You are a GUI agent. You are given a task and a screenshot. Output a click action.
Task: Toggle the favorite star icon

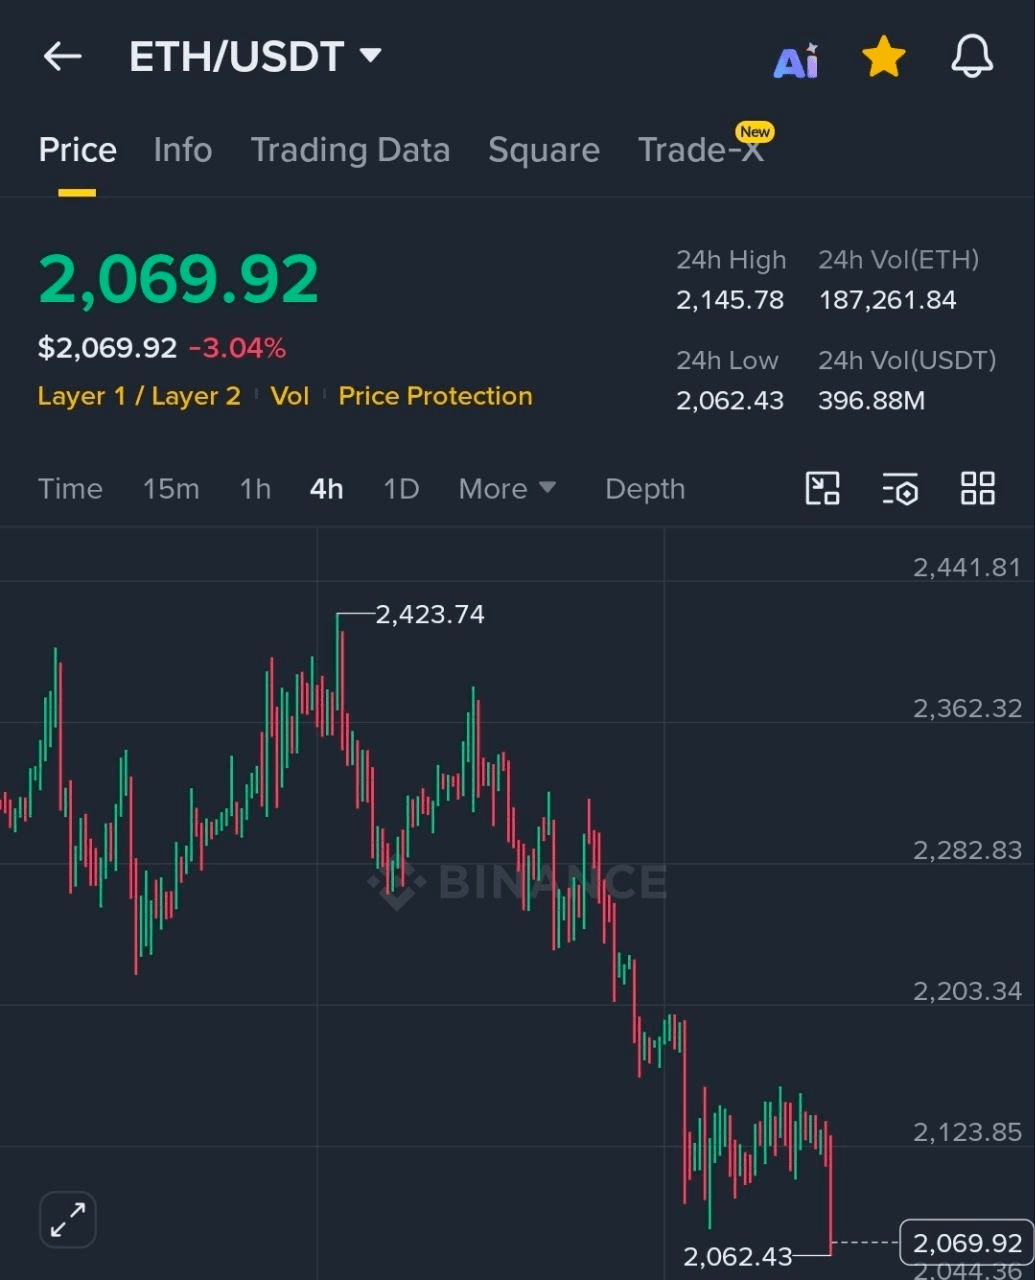click(884, 57)
